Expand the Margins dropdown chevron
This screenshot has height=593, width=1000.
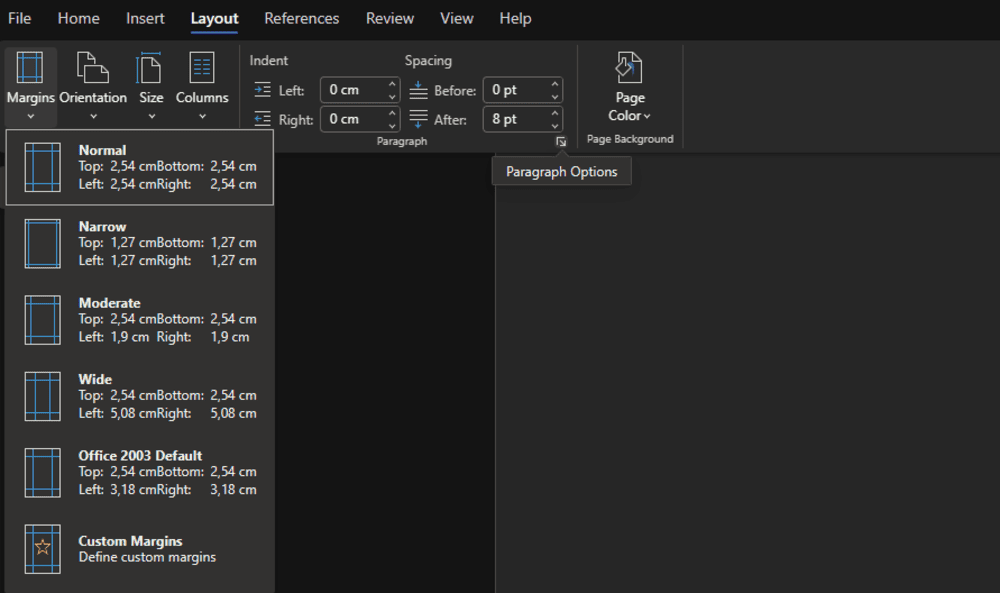pyautogui.click(x=31, y=117)
